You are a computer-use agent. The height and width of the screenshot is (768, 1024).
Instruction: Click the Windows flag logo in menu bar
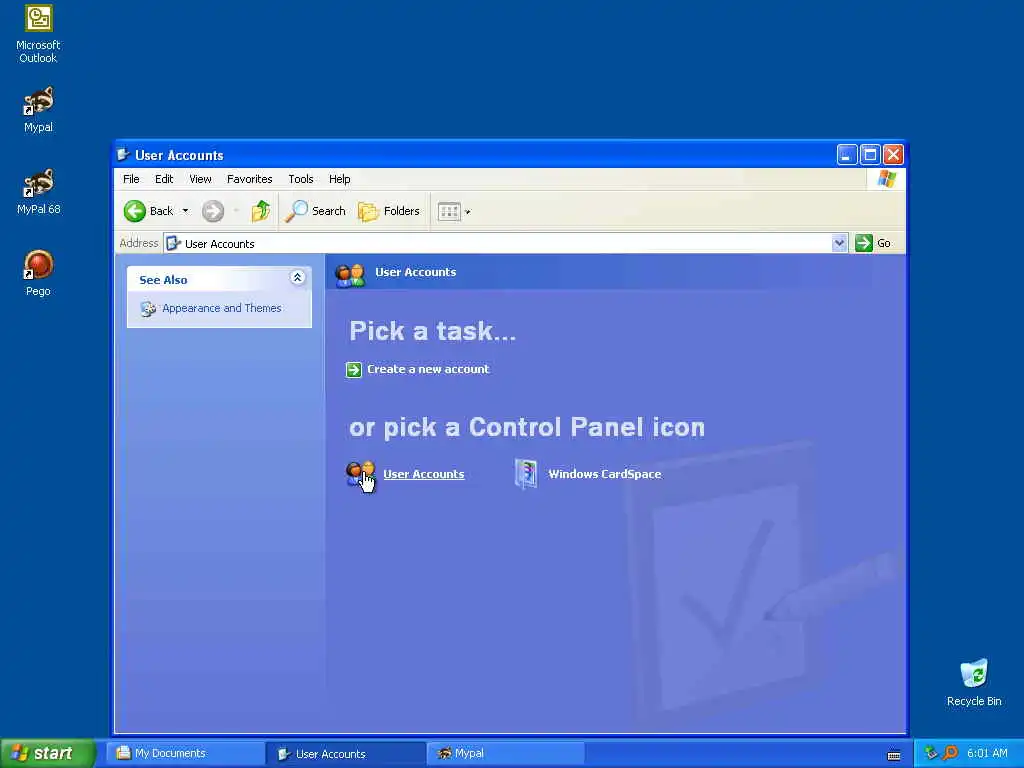click(x=887, y=178)
